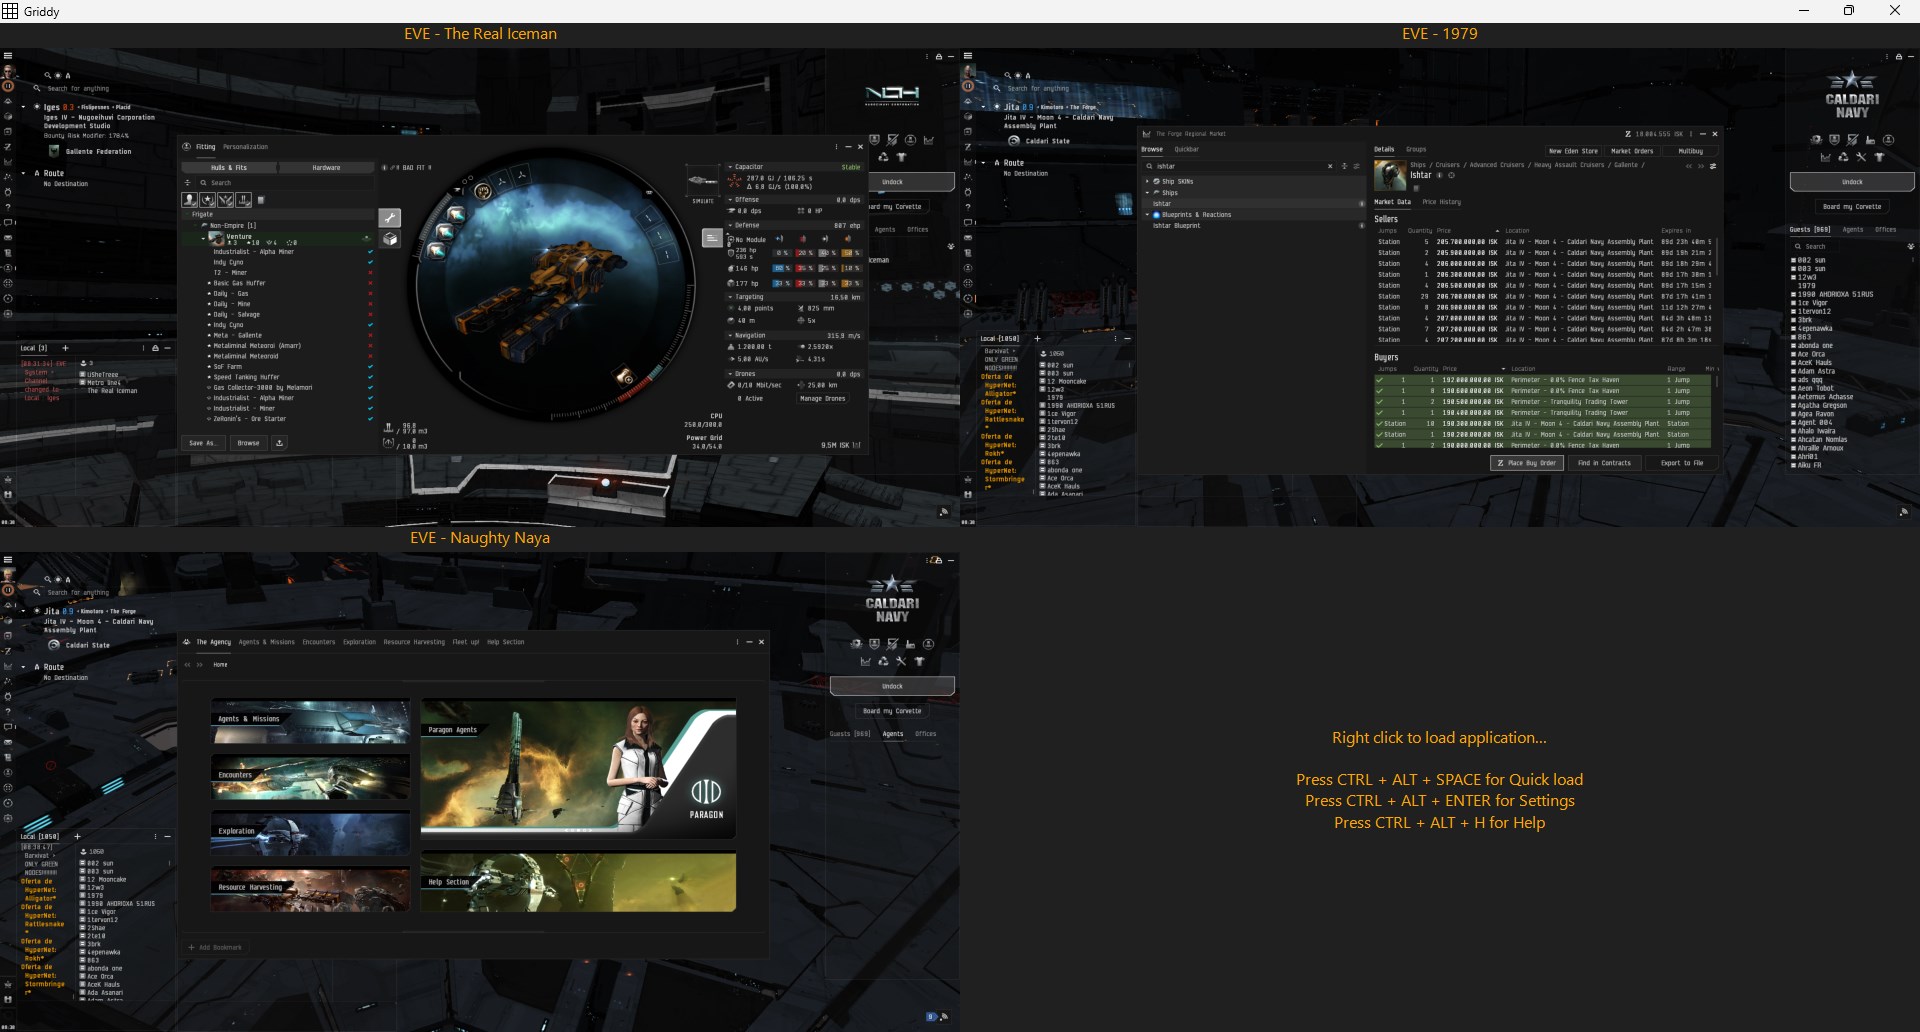Click the repair tools icon in 1979 station services
Viewport: 1920px width, 1032px height.
1861,157
